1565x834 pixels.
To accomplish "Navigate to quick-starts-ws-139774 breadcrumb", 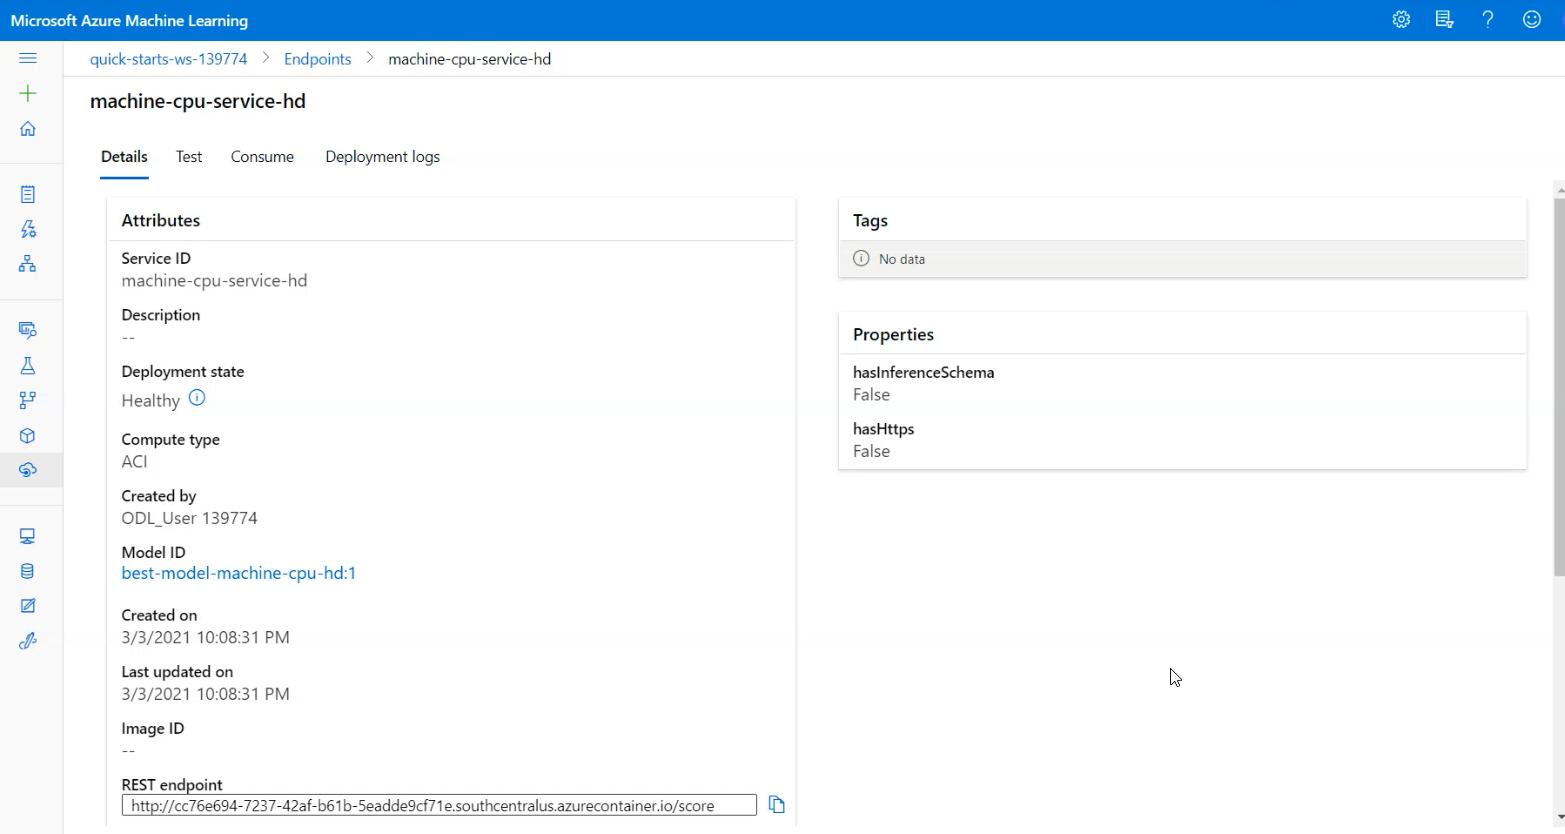I will point(168,59).
